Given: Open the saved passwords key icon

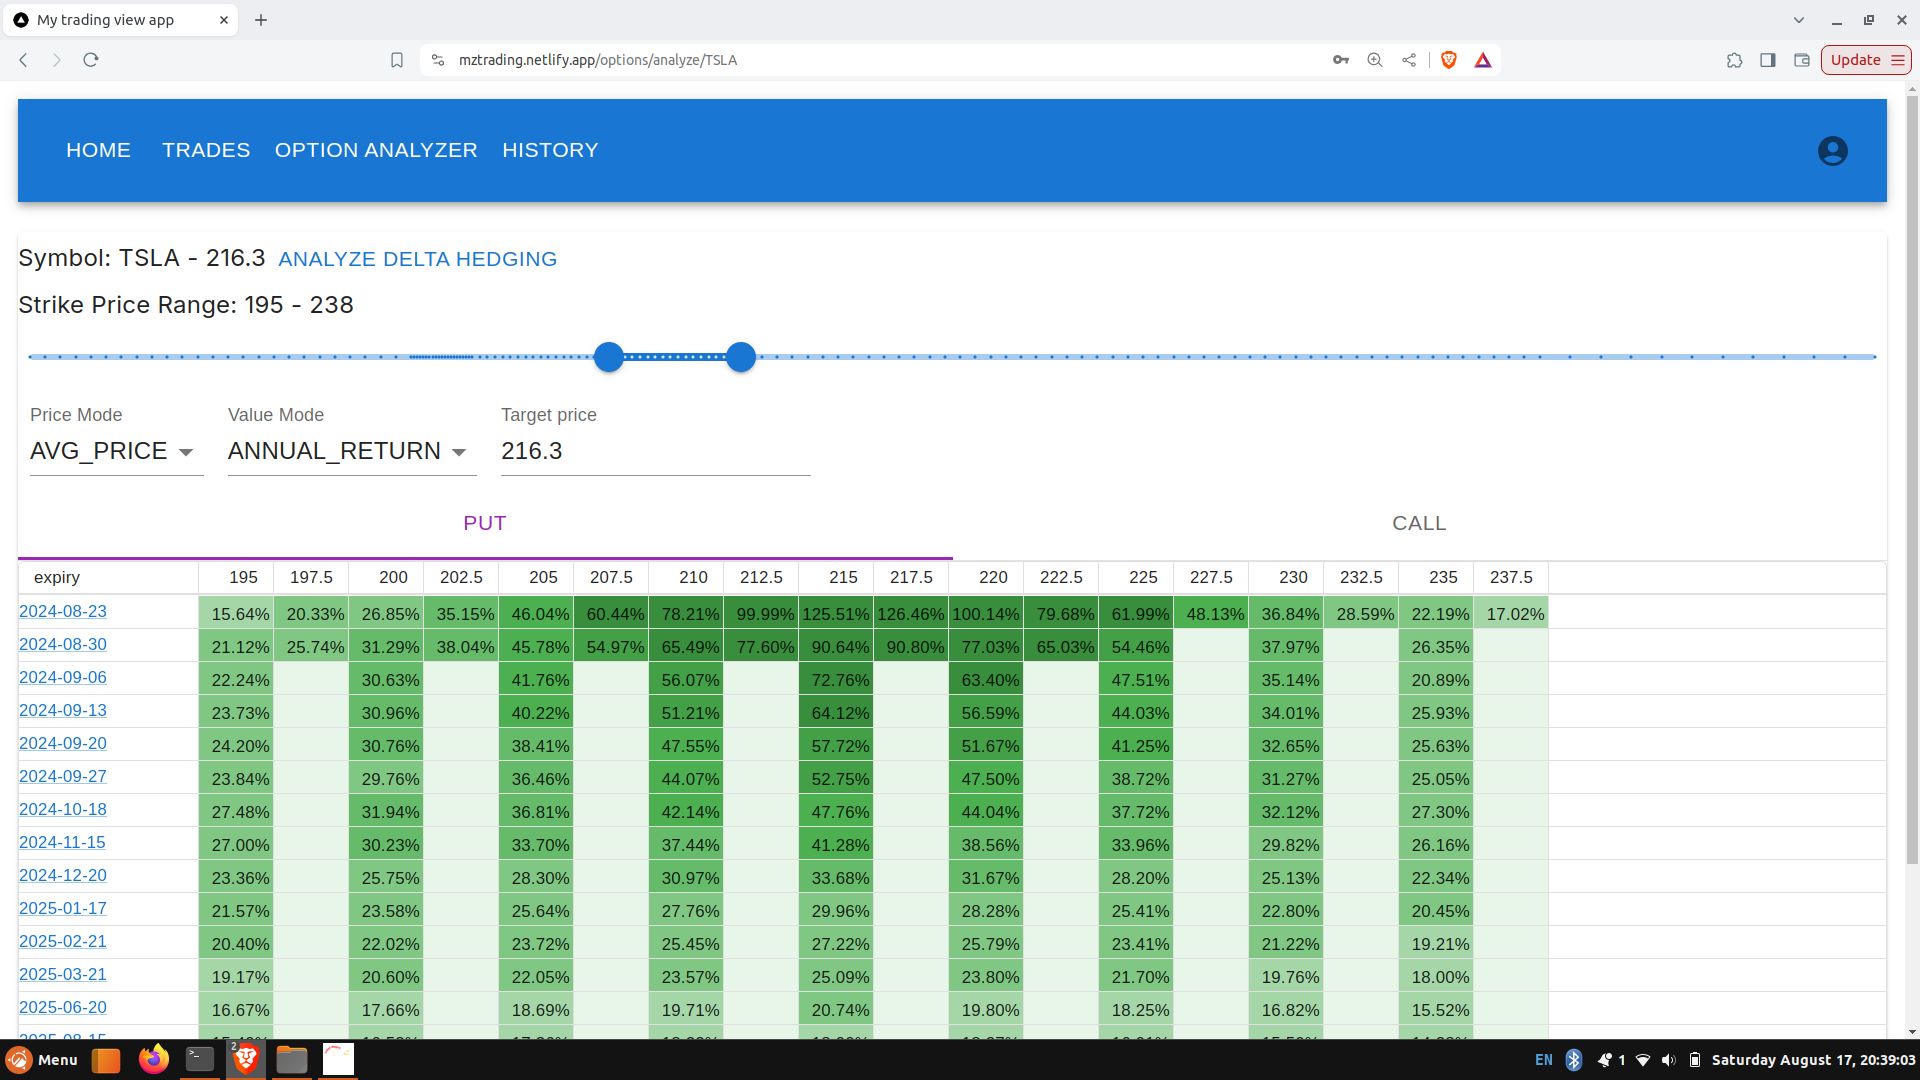Looking at the screenshot, I should pyautogui.click(x=1341, y=60).
